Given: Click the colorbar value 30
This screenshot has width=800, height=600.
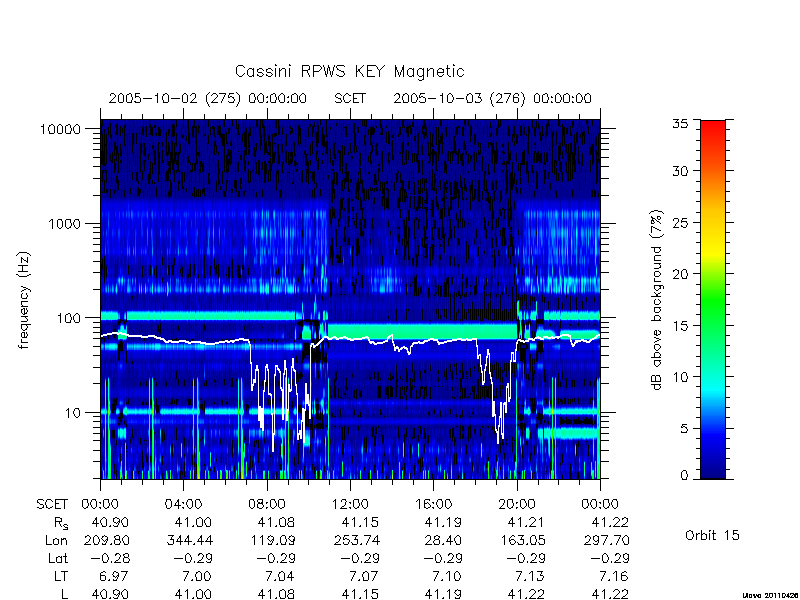Looking at the screenshot, I should pyautogui.click(x=680, y=171).
